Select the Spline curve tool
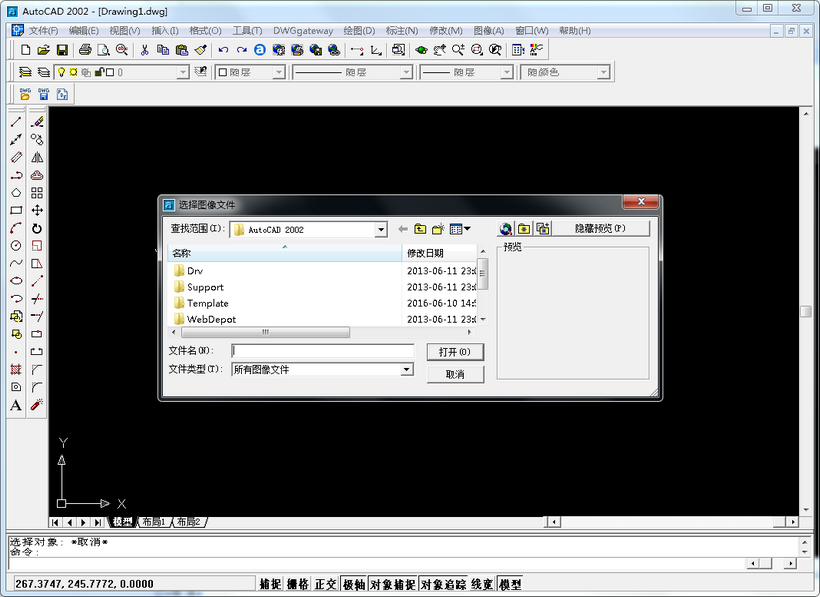 click(x=16, y=263)
